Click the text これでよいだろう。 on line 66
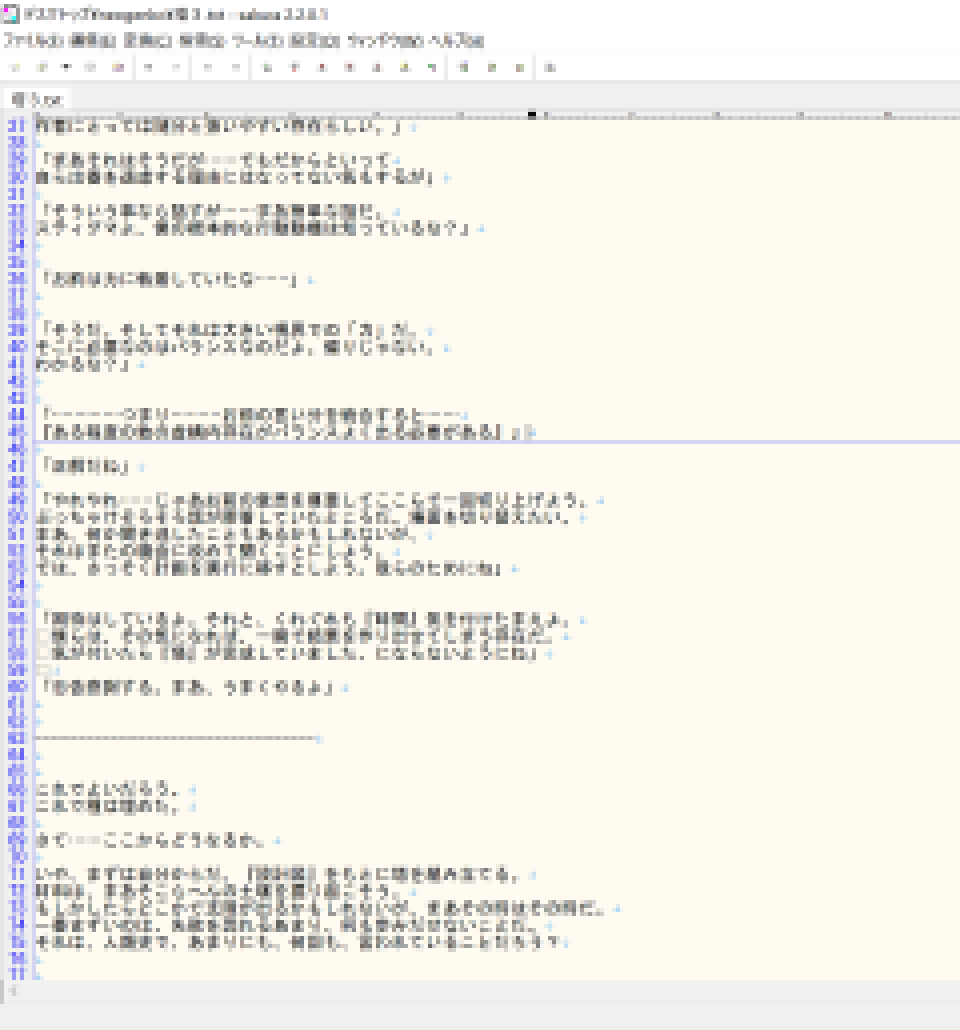This screenshot has width=960, height=1030. (x=108, y=790)
